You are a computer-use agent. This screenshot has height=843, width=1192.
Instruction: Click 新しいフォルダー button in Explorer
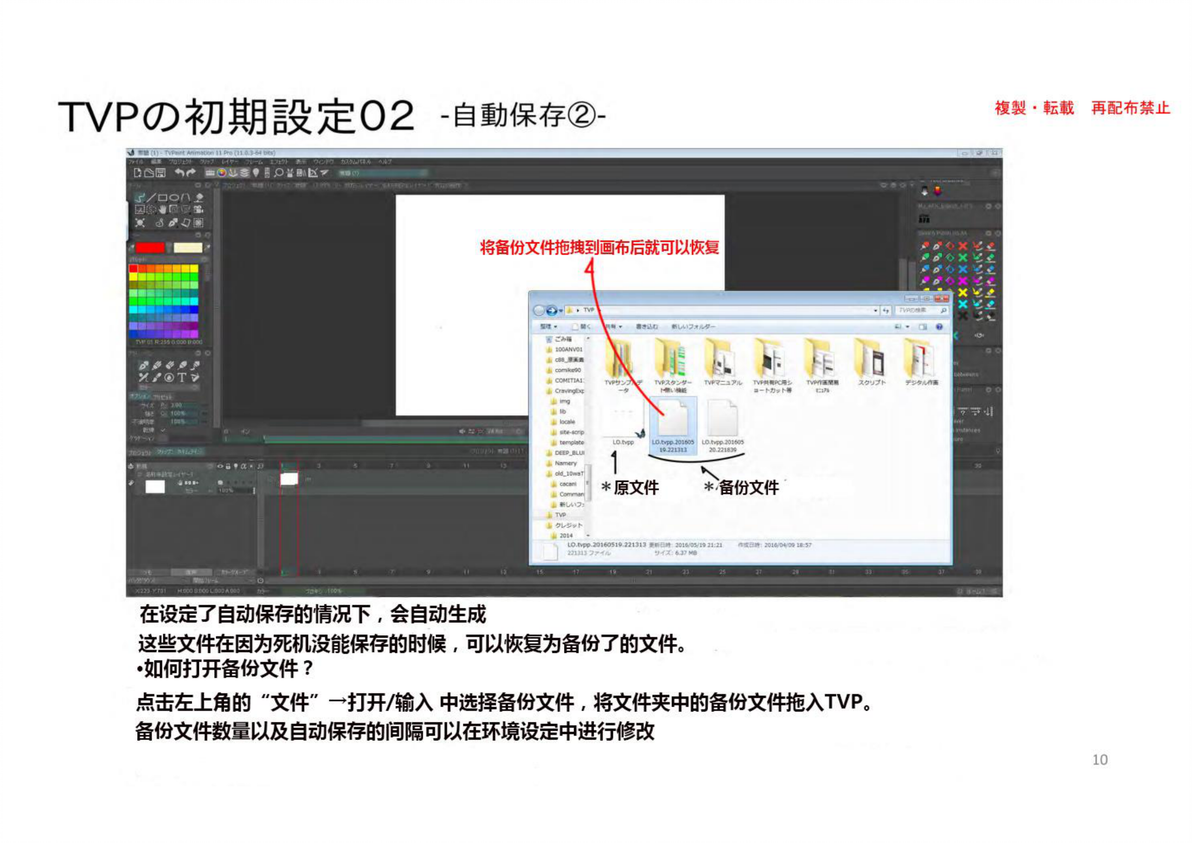point(693,327)
